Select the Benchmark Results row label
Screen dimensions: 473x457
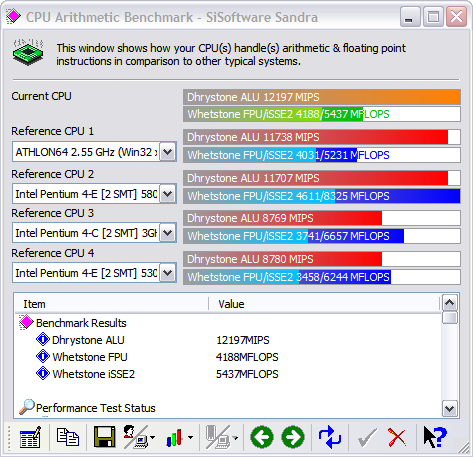click(x=81, y=323)
